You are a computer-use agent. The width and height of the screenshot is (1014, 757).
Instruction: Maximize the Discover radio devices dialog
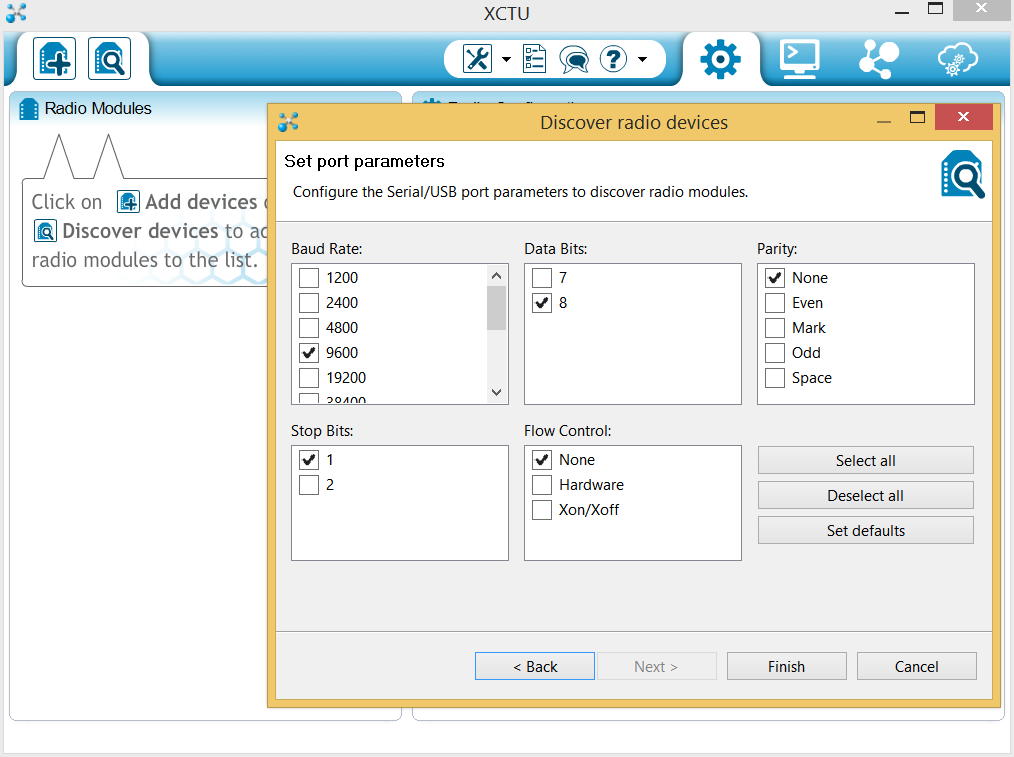[917, 117]
